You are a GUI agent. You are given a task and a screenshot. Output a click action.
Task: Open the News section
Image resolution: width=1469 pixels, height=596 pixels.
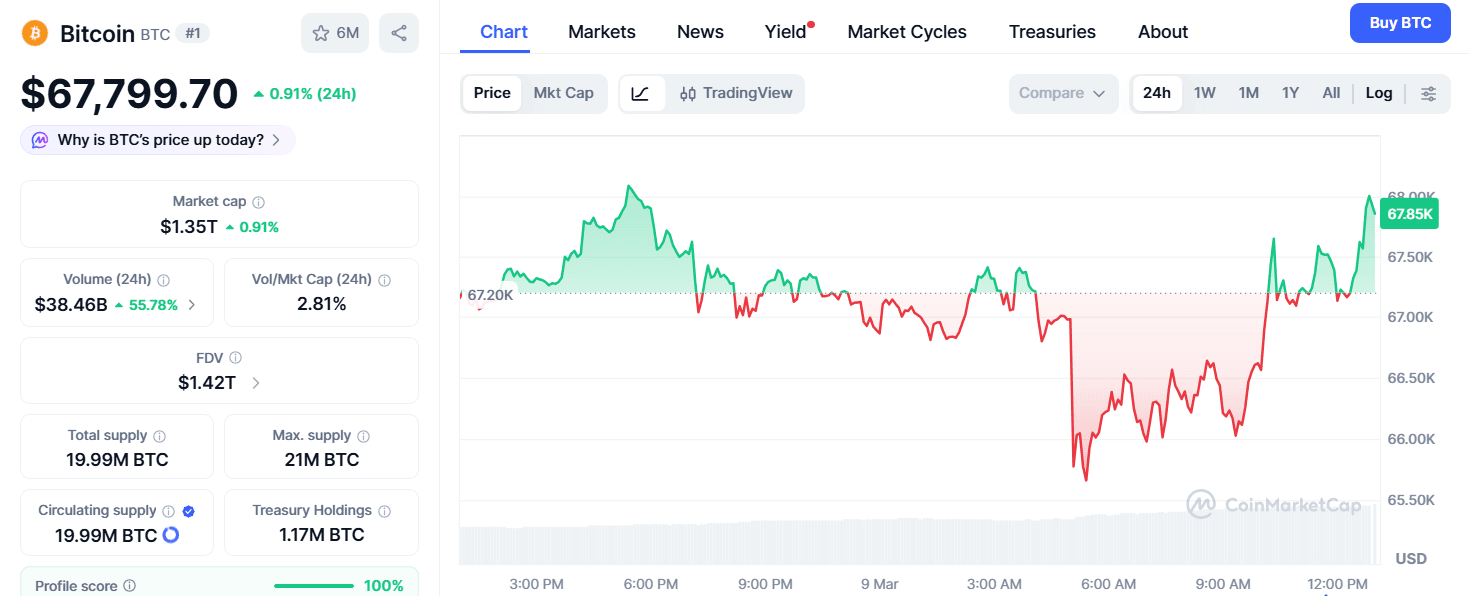point(699,31)
